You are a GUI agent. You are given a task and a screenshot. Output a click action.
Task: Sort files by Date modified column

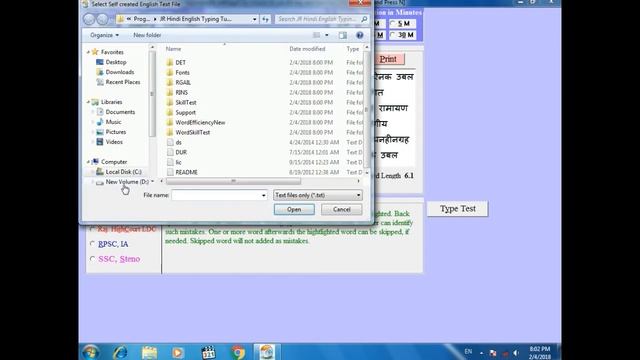pos(307,49)
